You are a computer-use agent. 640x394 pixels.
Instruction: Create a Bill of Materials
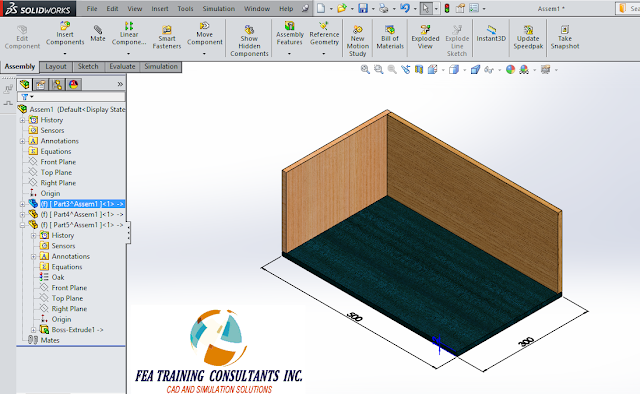(x=390, y=37)
